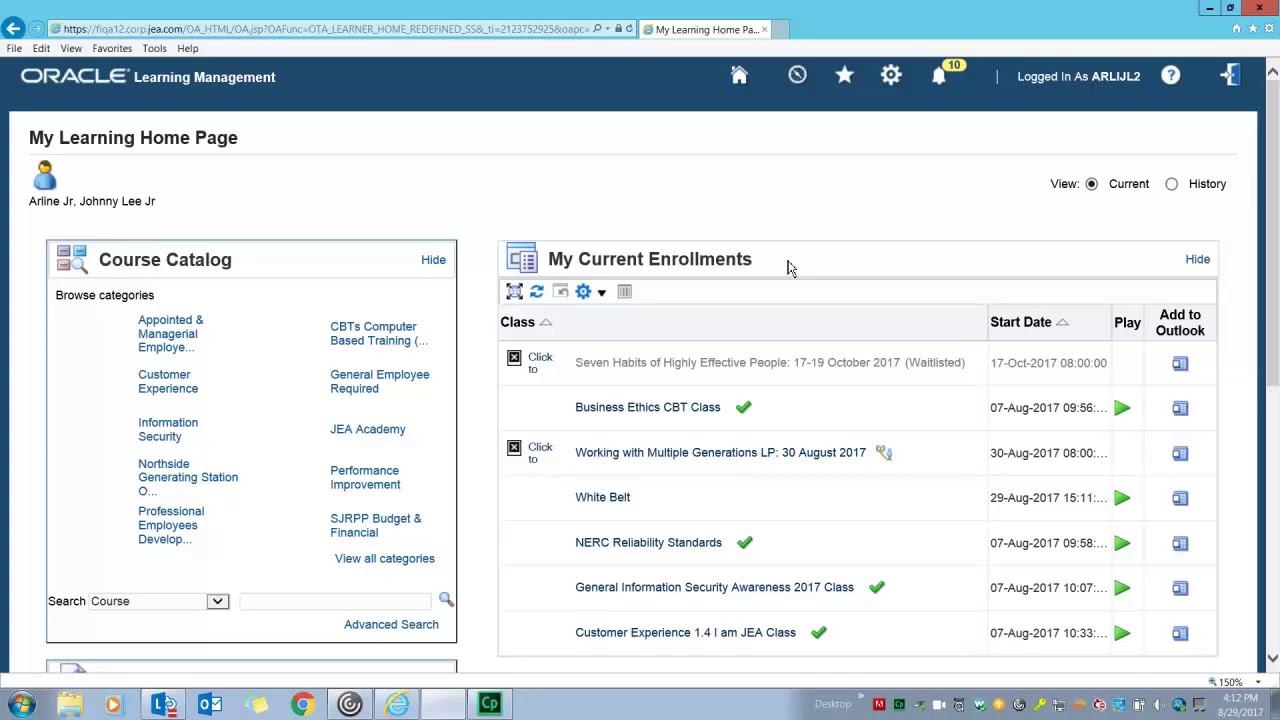
Task: Click the Help question mark icon
Action: click(x=1171, y=76)
